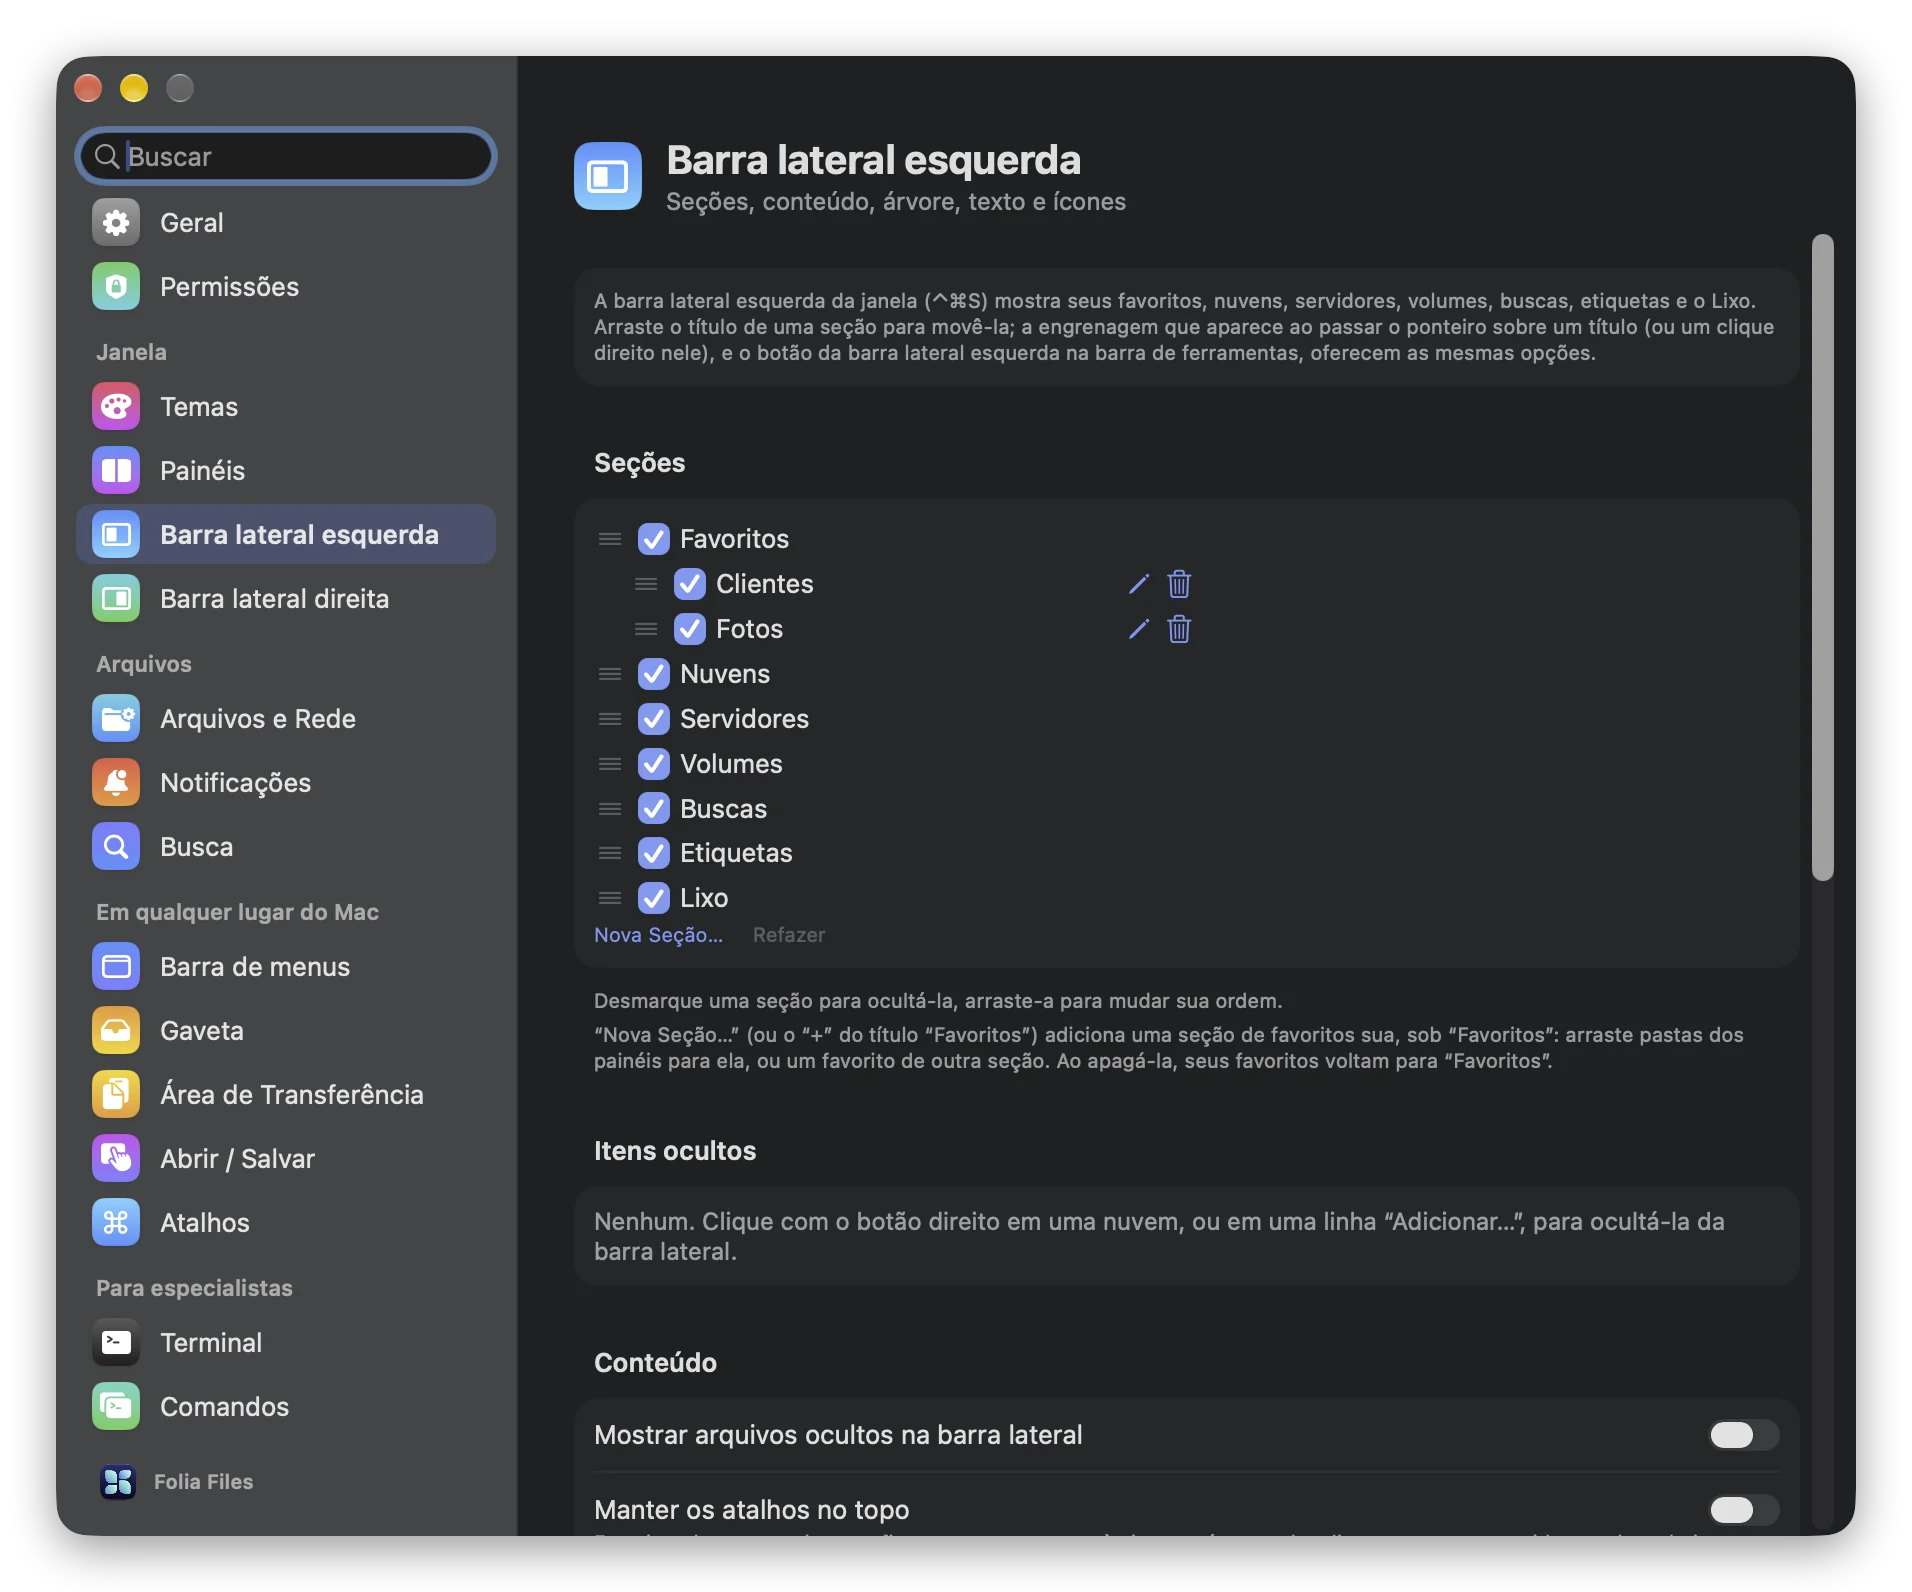Click the vertical scrollbar in settings pane
The height and width of the screenshot is (1592, 1912).
1823,558
